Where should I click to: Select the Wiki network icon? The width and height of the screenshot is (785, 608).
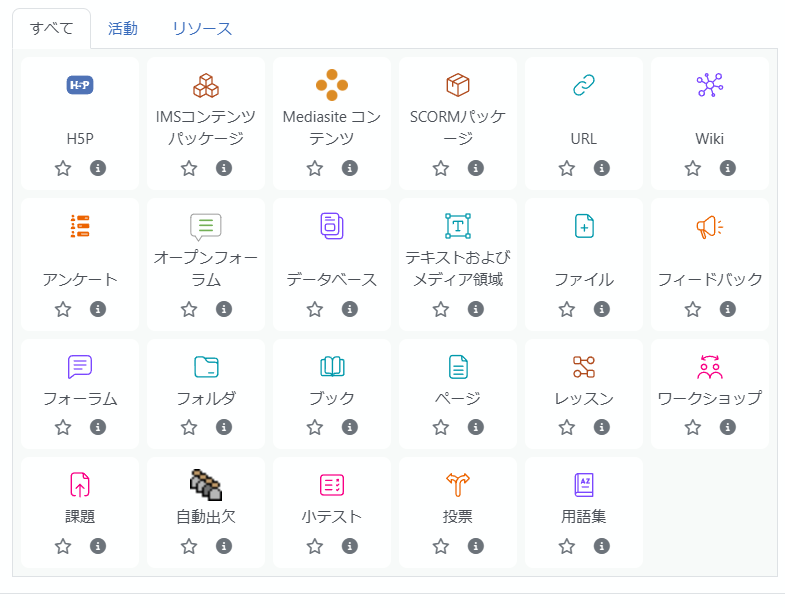pos(710,85)
